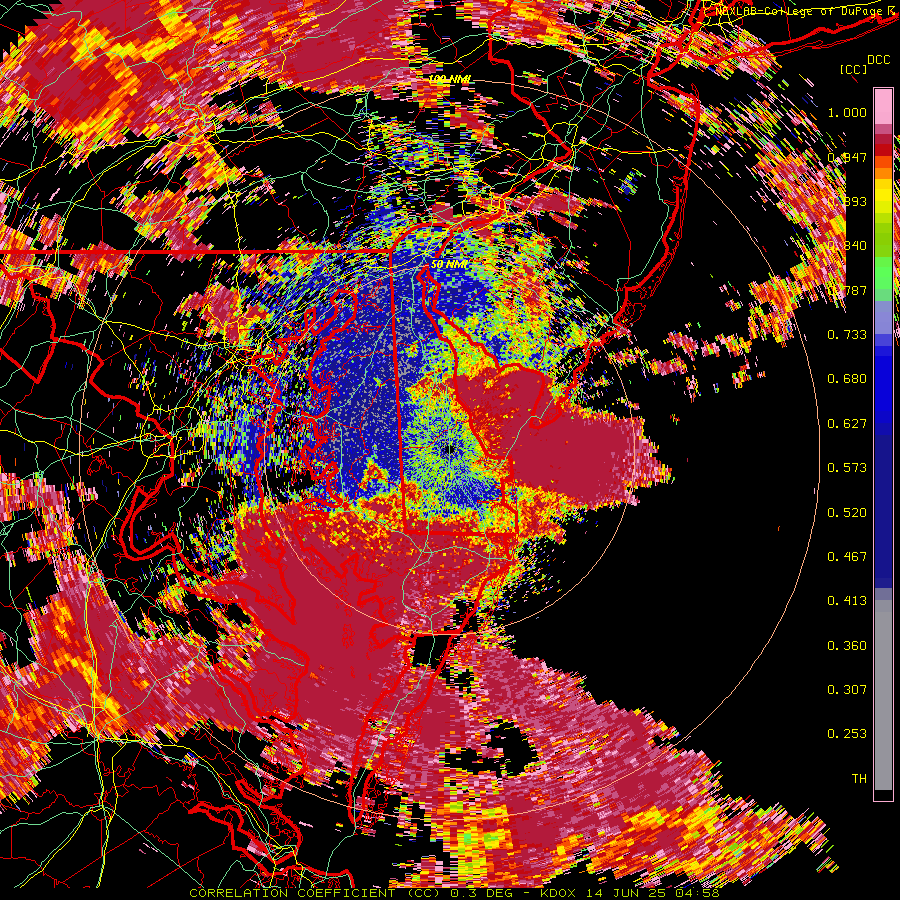Select the 0.573 legend value
Screen dimensions: 900x900
847,468
